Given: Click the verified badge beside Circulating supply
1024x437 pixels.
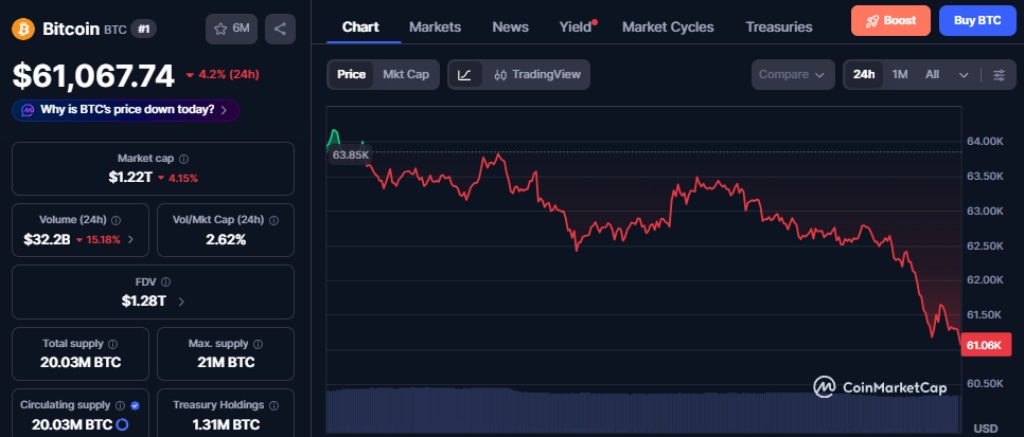Looking at the screenshot, I should pos(135,405).
